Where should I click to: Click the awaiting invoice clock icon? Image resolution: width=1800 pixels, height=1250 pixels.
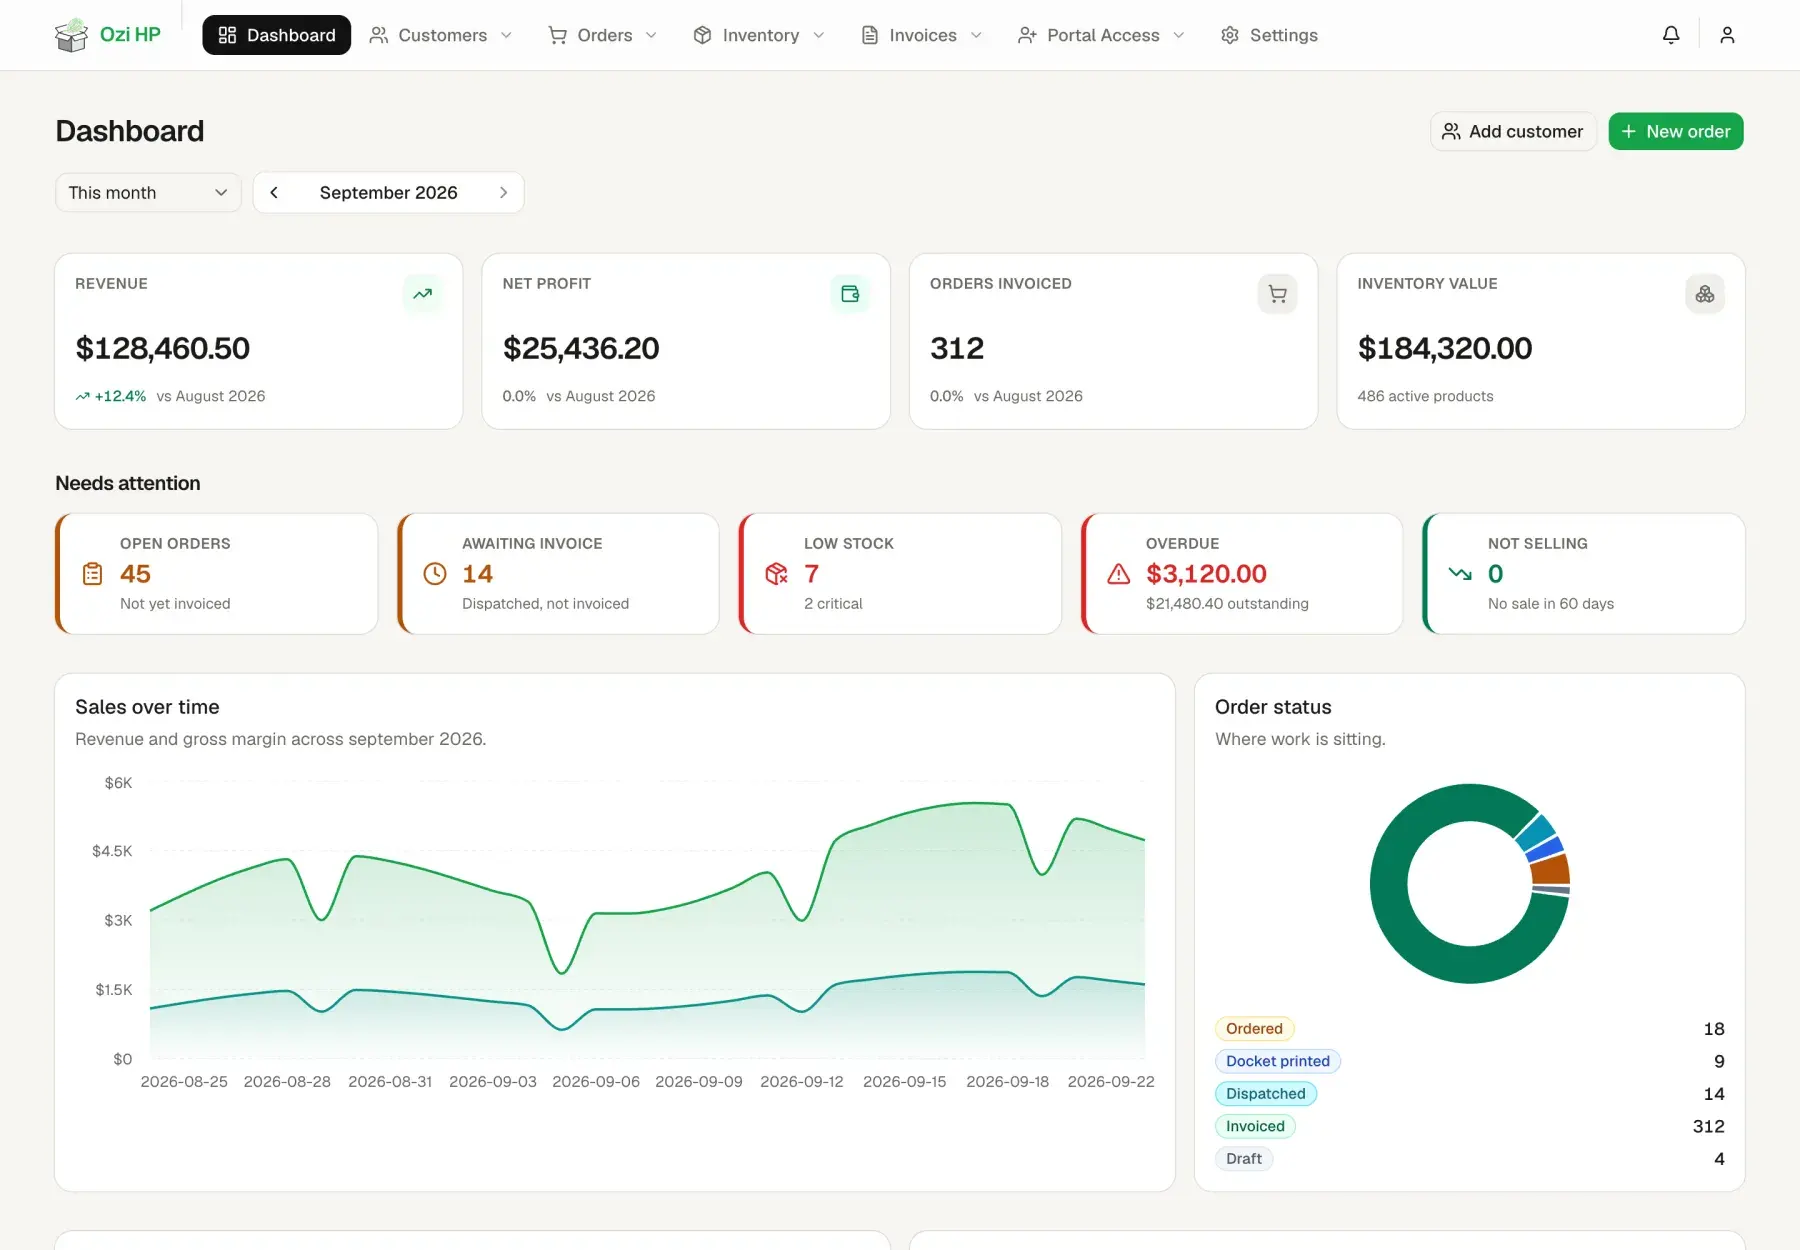435,574
